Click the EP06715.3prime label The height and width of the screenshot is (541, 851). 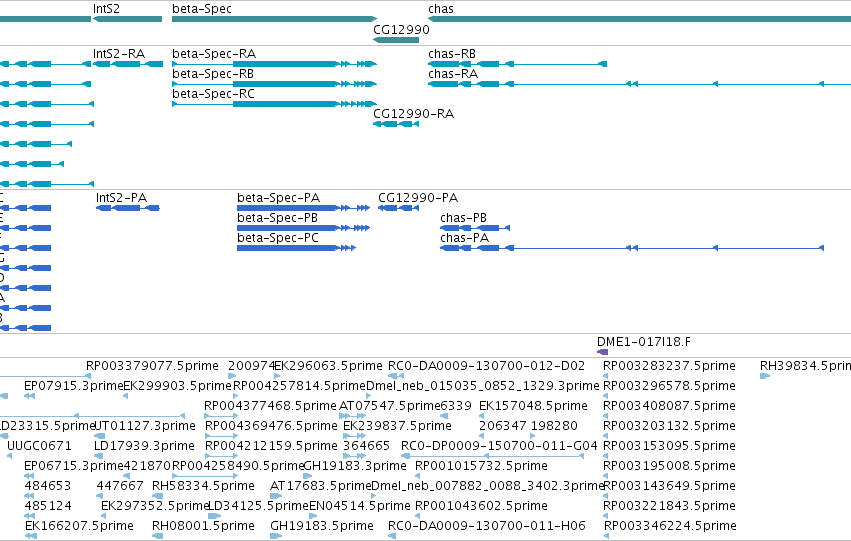(74, 466)
